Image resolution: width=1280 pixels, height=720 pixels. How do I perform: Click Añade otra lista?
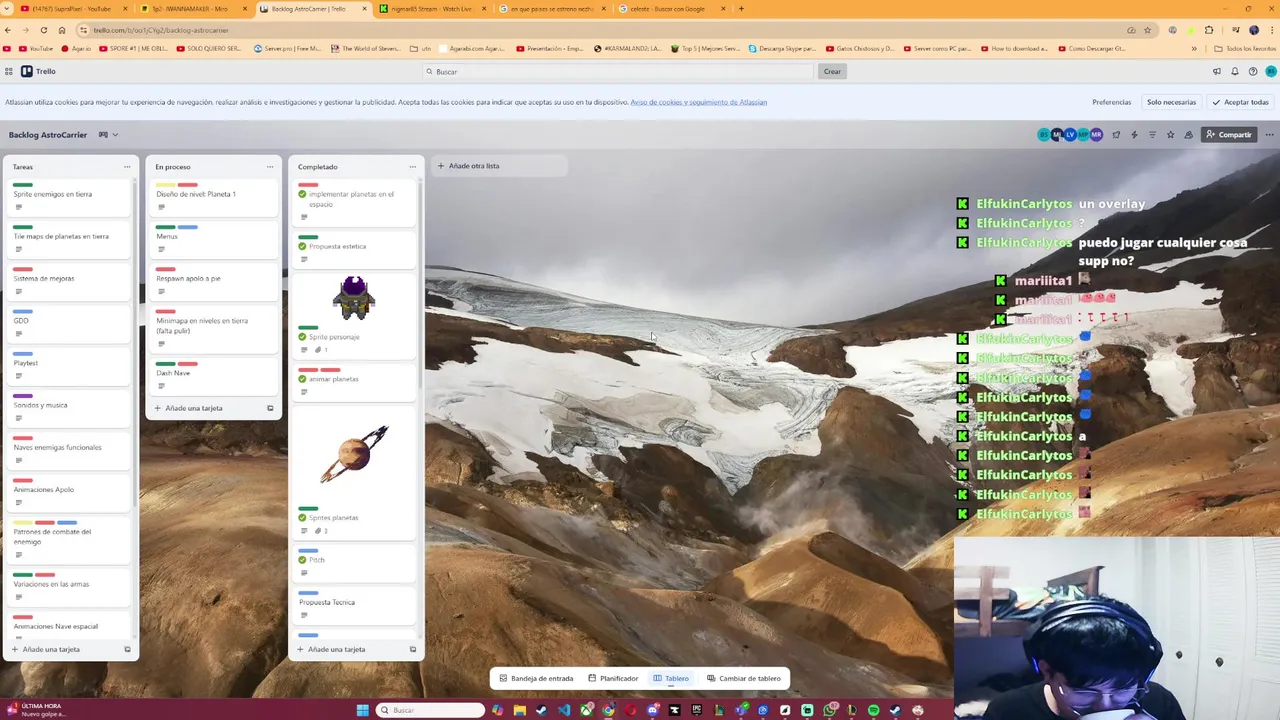499,166
